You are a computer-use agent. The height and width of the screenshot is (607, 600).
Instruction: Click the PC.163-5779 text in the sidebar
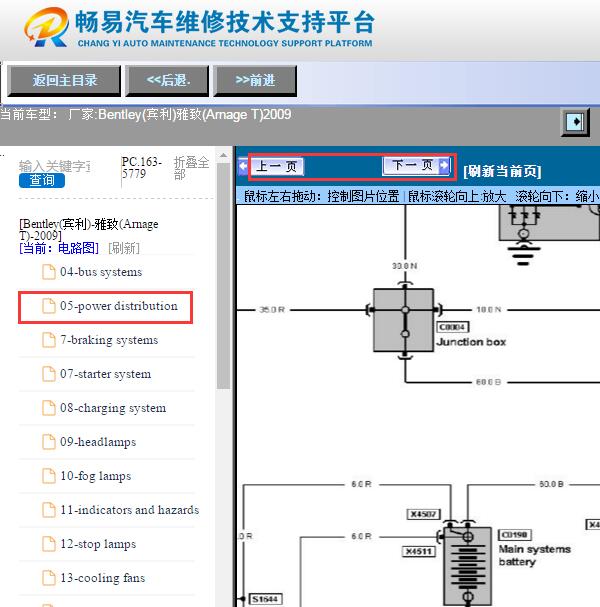coord(142,168)
